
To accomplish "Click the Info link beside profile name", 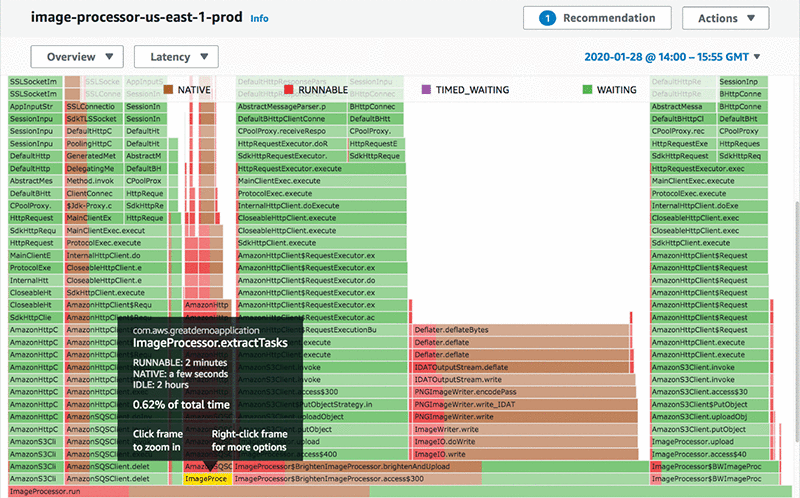I will pos(259,18).
